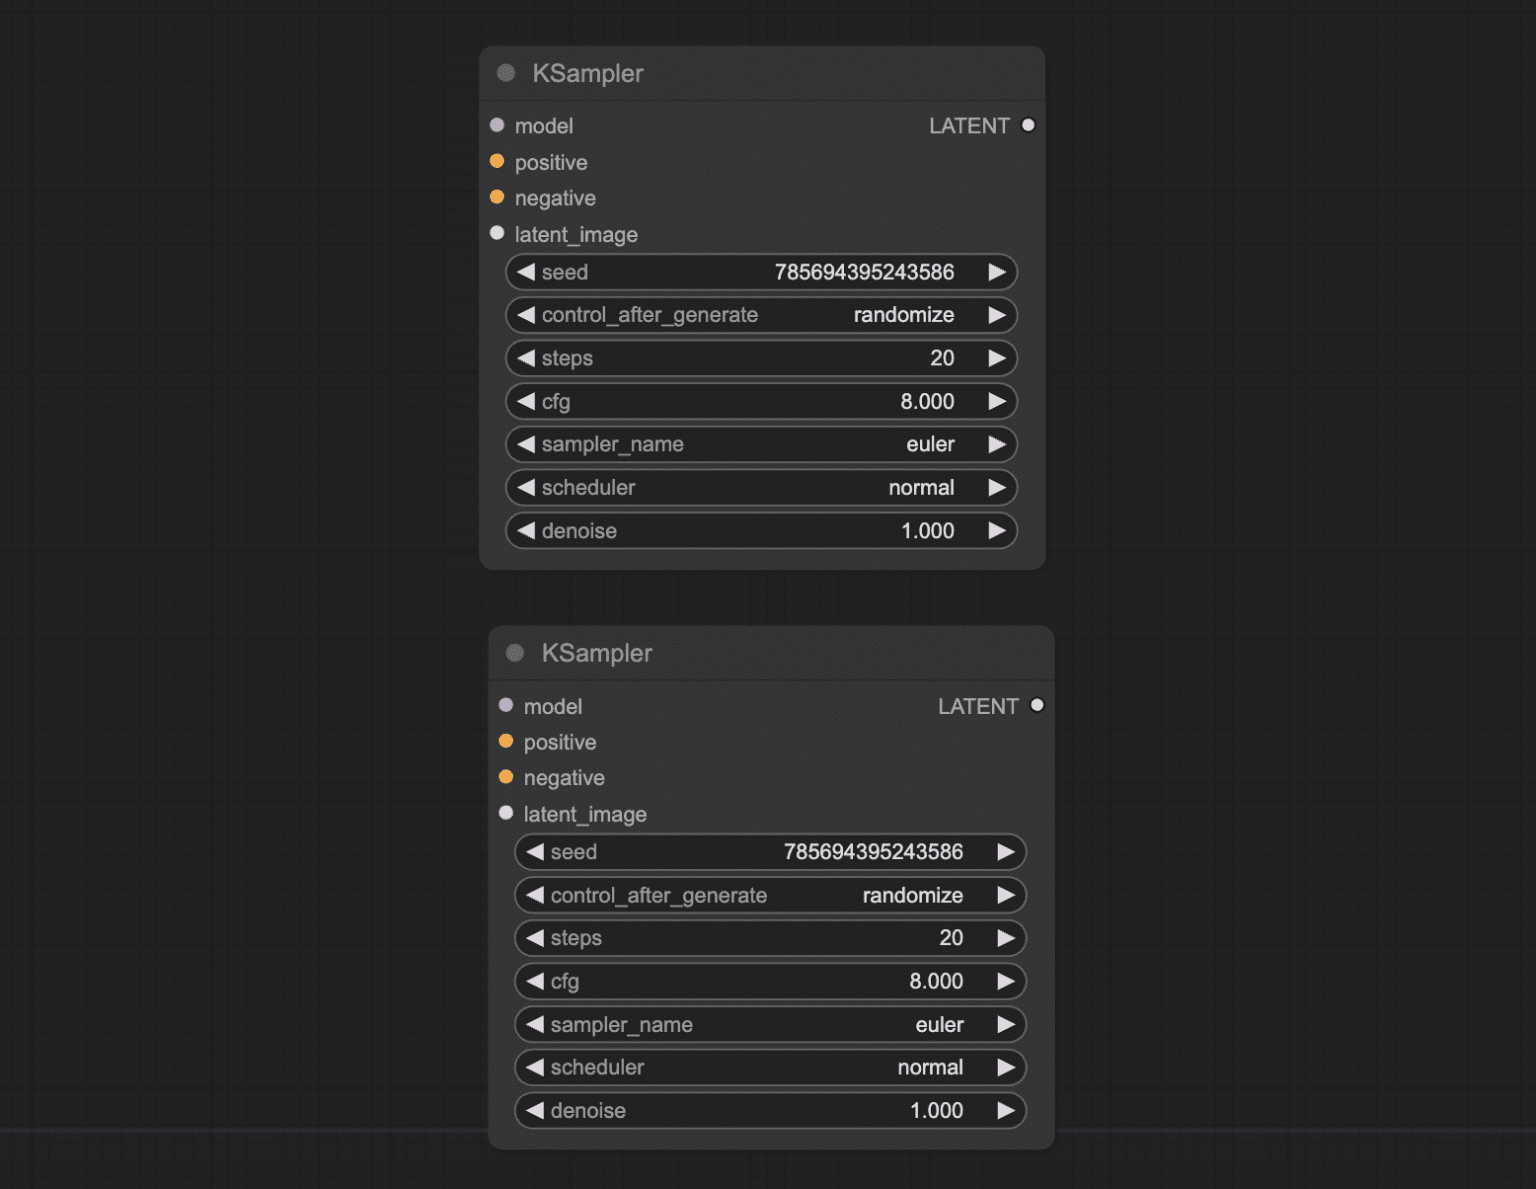
Task: Click the denoise slider in bottom node
Action: pos(770,1110)
